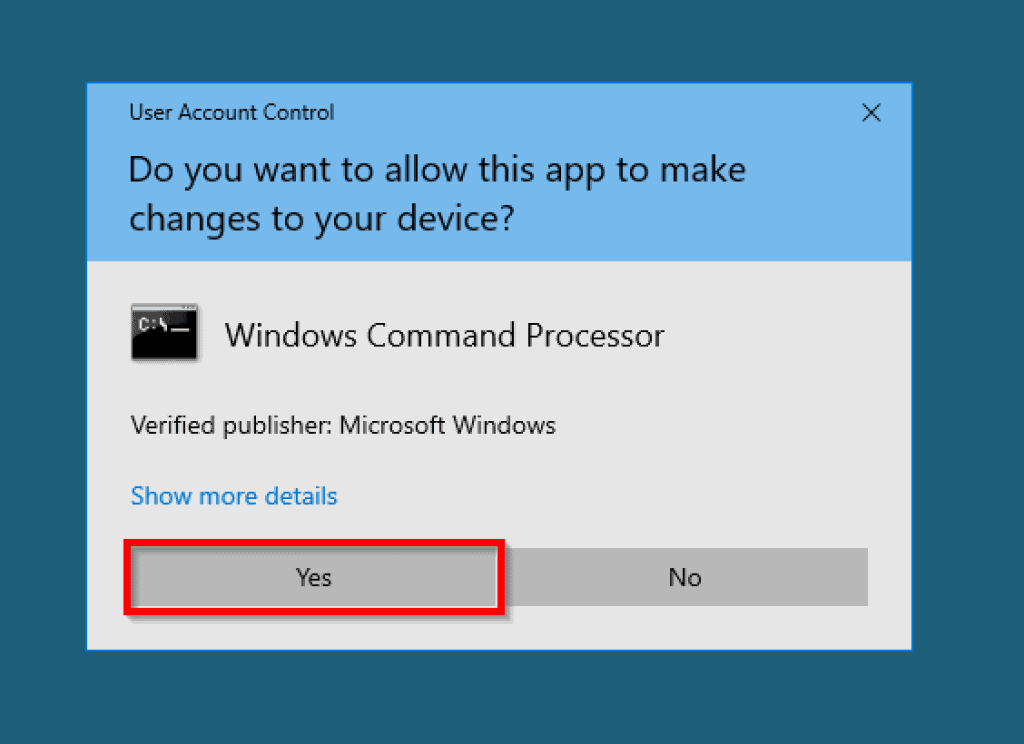Dismiss the UAC dialog with the X
Image resolution: width=1024 pixels, height=744 pixels.
pos(871,113)
